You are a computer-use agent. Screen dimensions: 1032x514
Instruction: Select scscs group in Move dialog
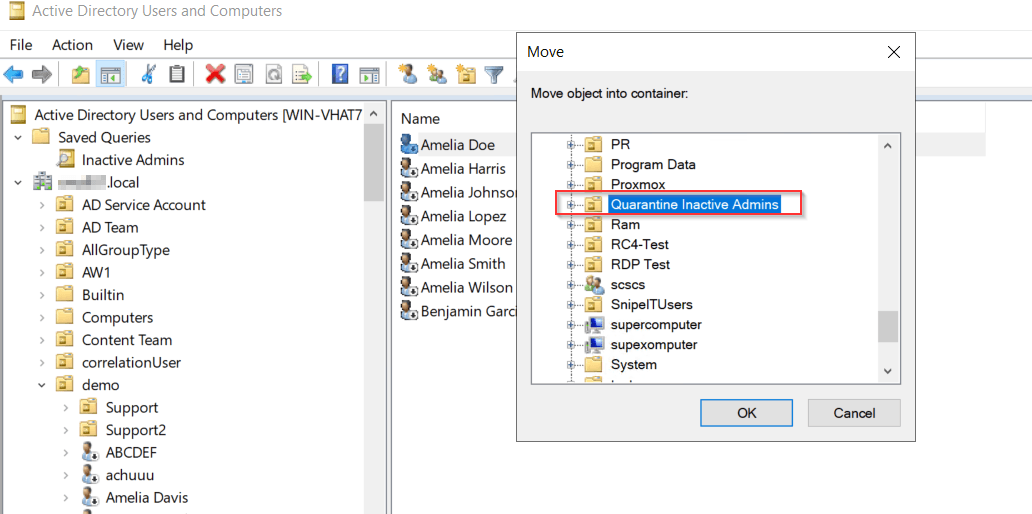[628, 284]
